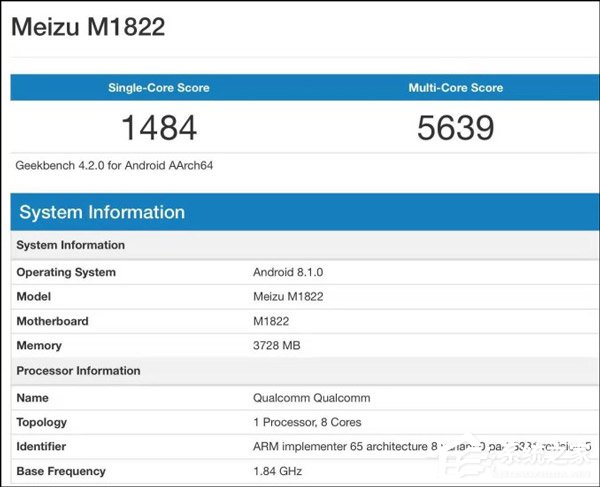Screen dimensions: 600x487
Task: Select the Motherboard value M1822
Action: (271, 321)
